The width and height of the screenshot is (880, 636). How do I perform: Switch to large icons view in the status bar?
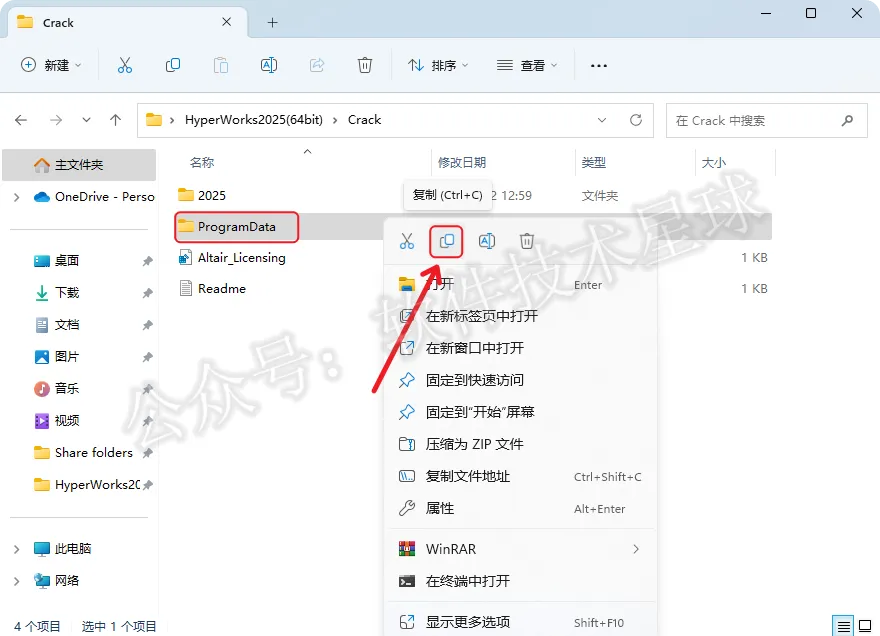[865, 626]
